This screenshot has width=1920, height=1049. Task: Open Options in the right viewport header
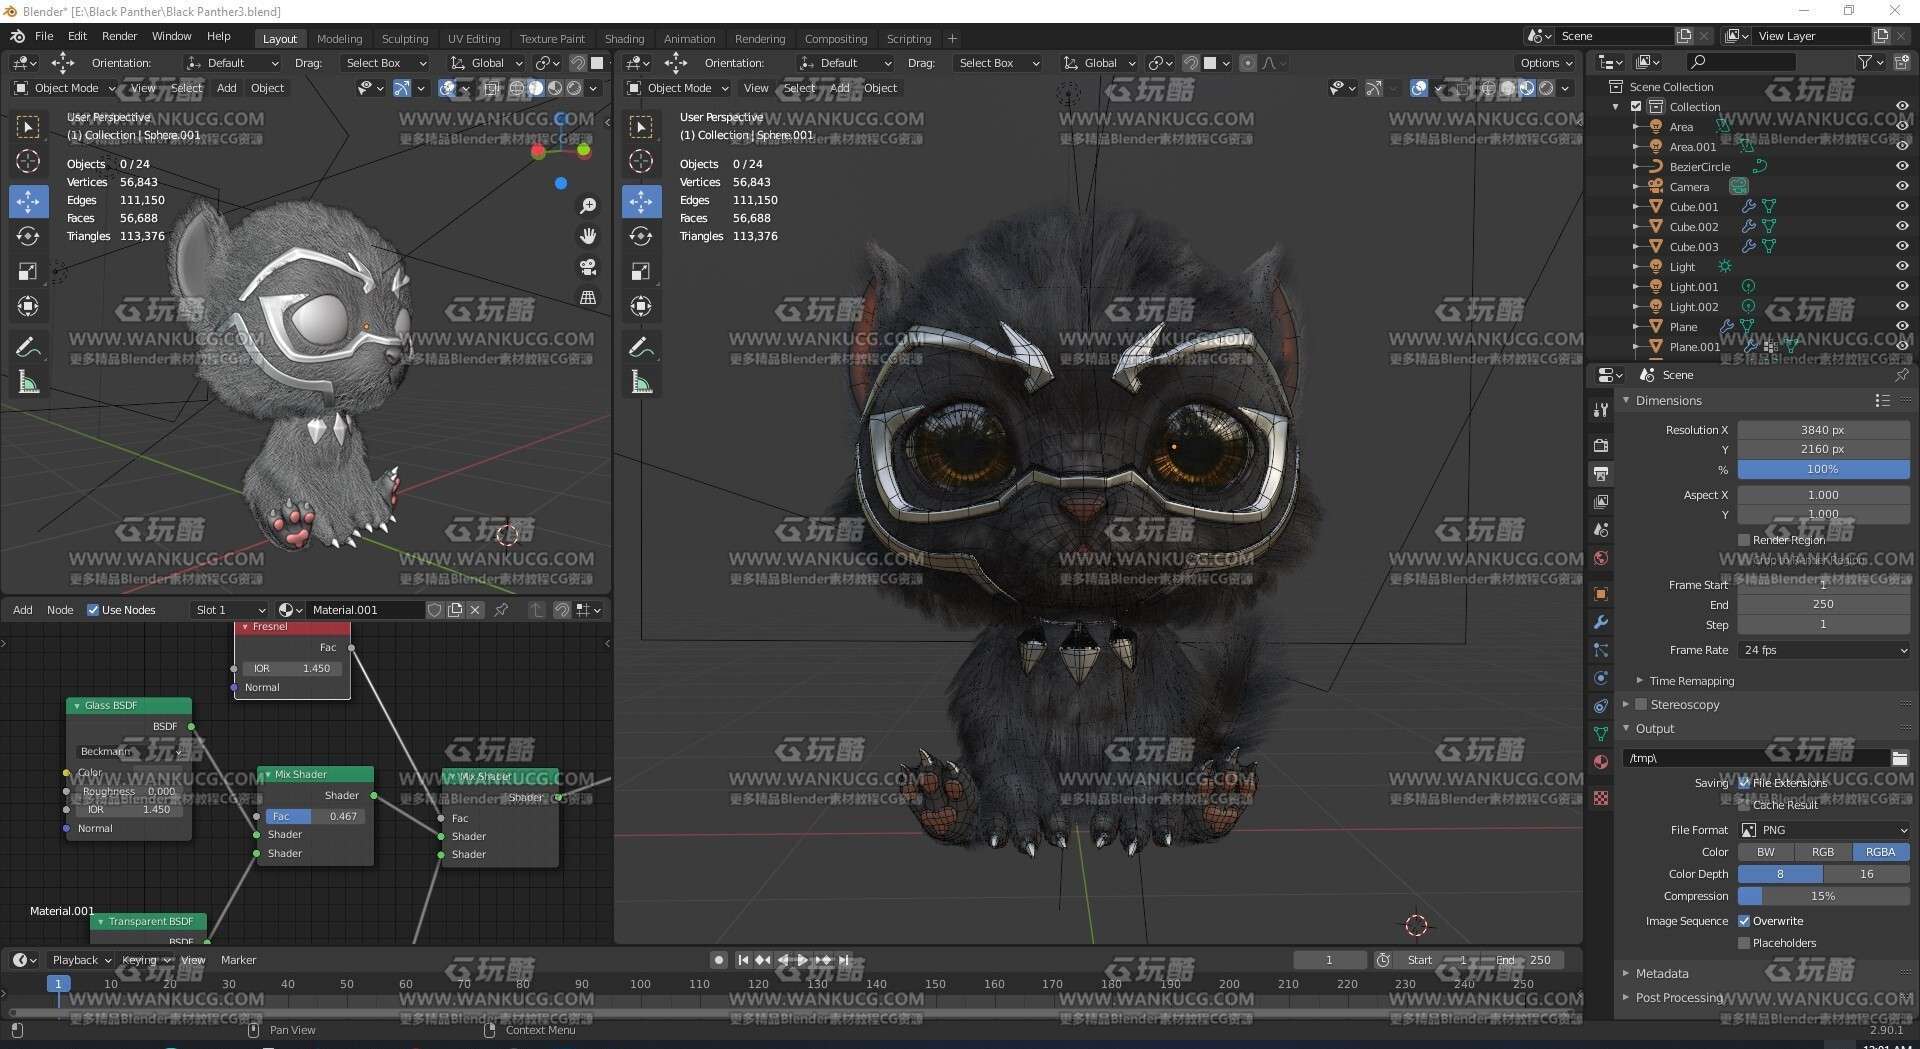1546,63
